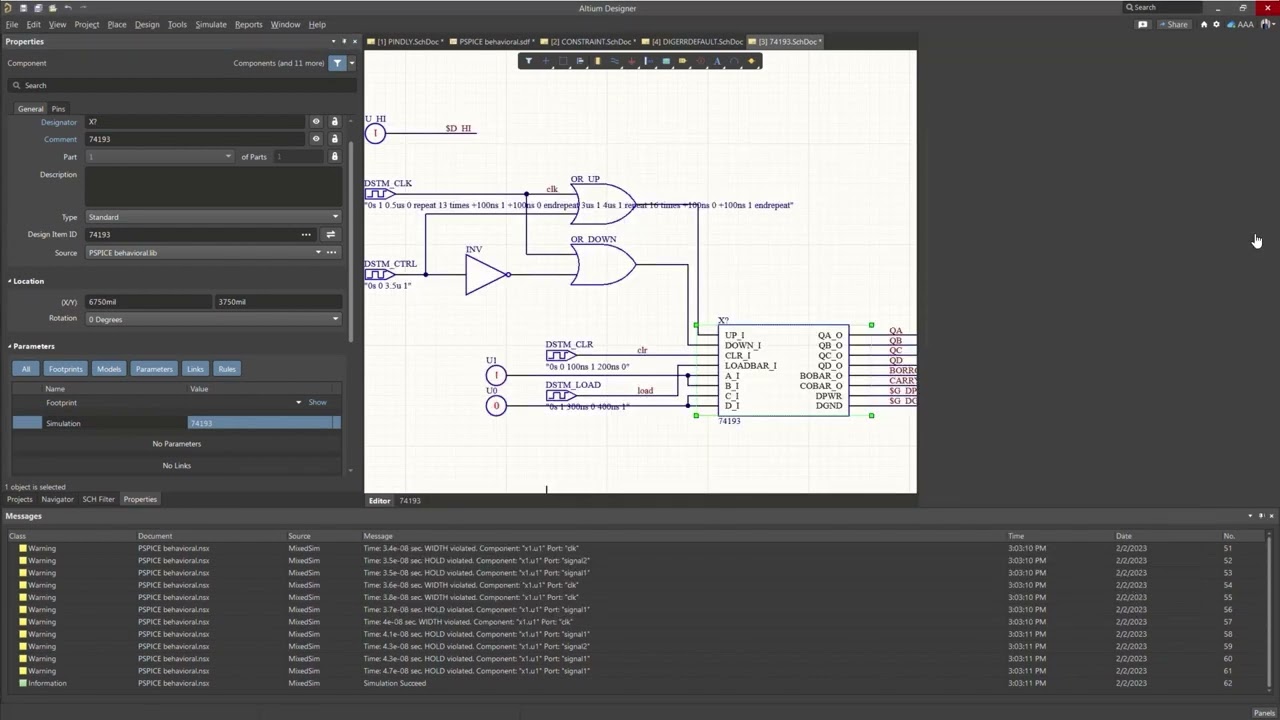Select the Place Wire tool in active bar

(x=615, y=61)
